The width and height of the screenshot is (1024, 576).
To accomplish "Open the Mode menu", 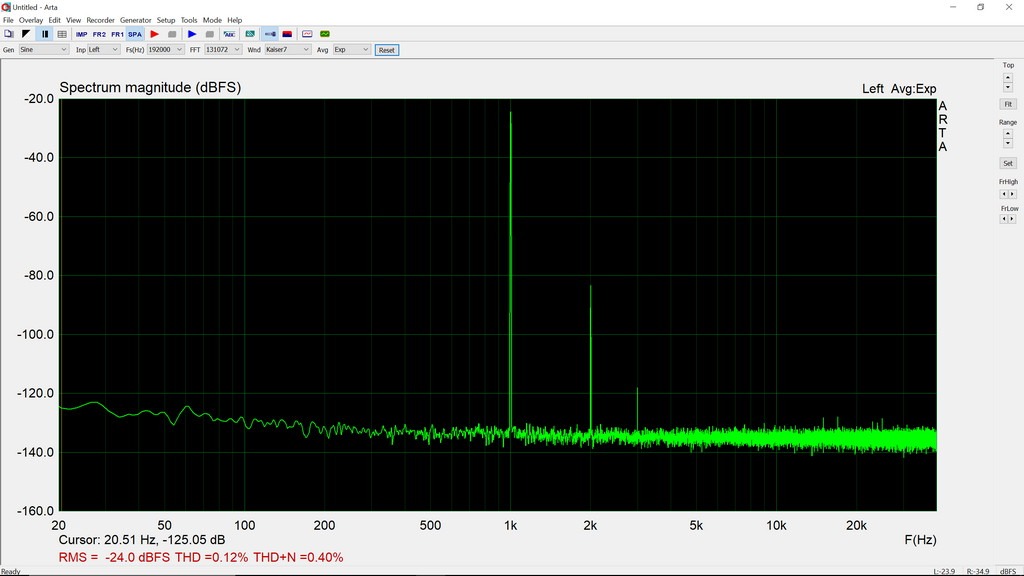I will (212, 20).
